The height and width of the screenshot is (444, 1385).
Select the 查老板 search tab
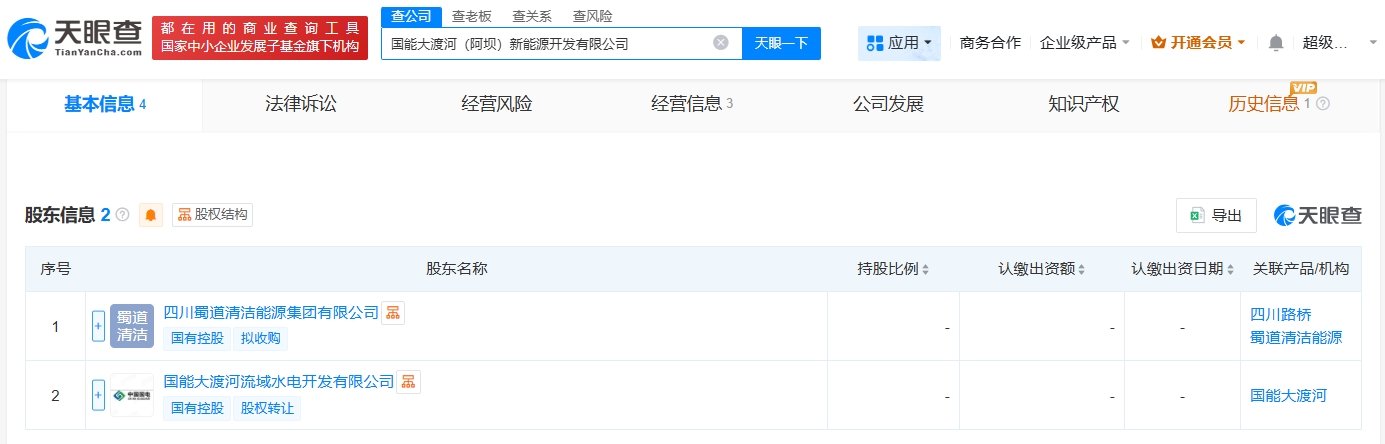pos(471,16)
